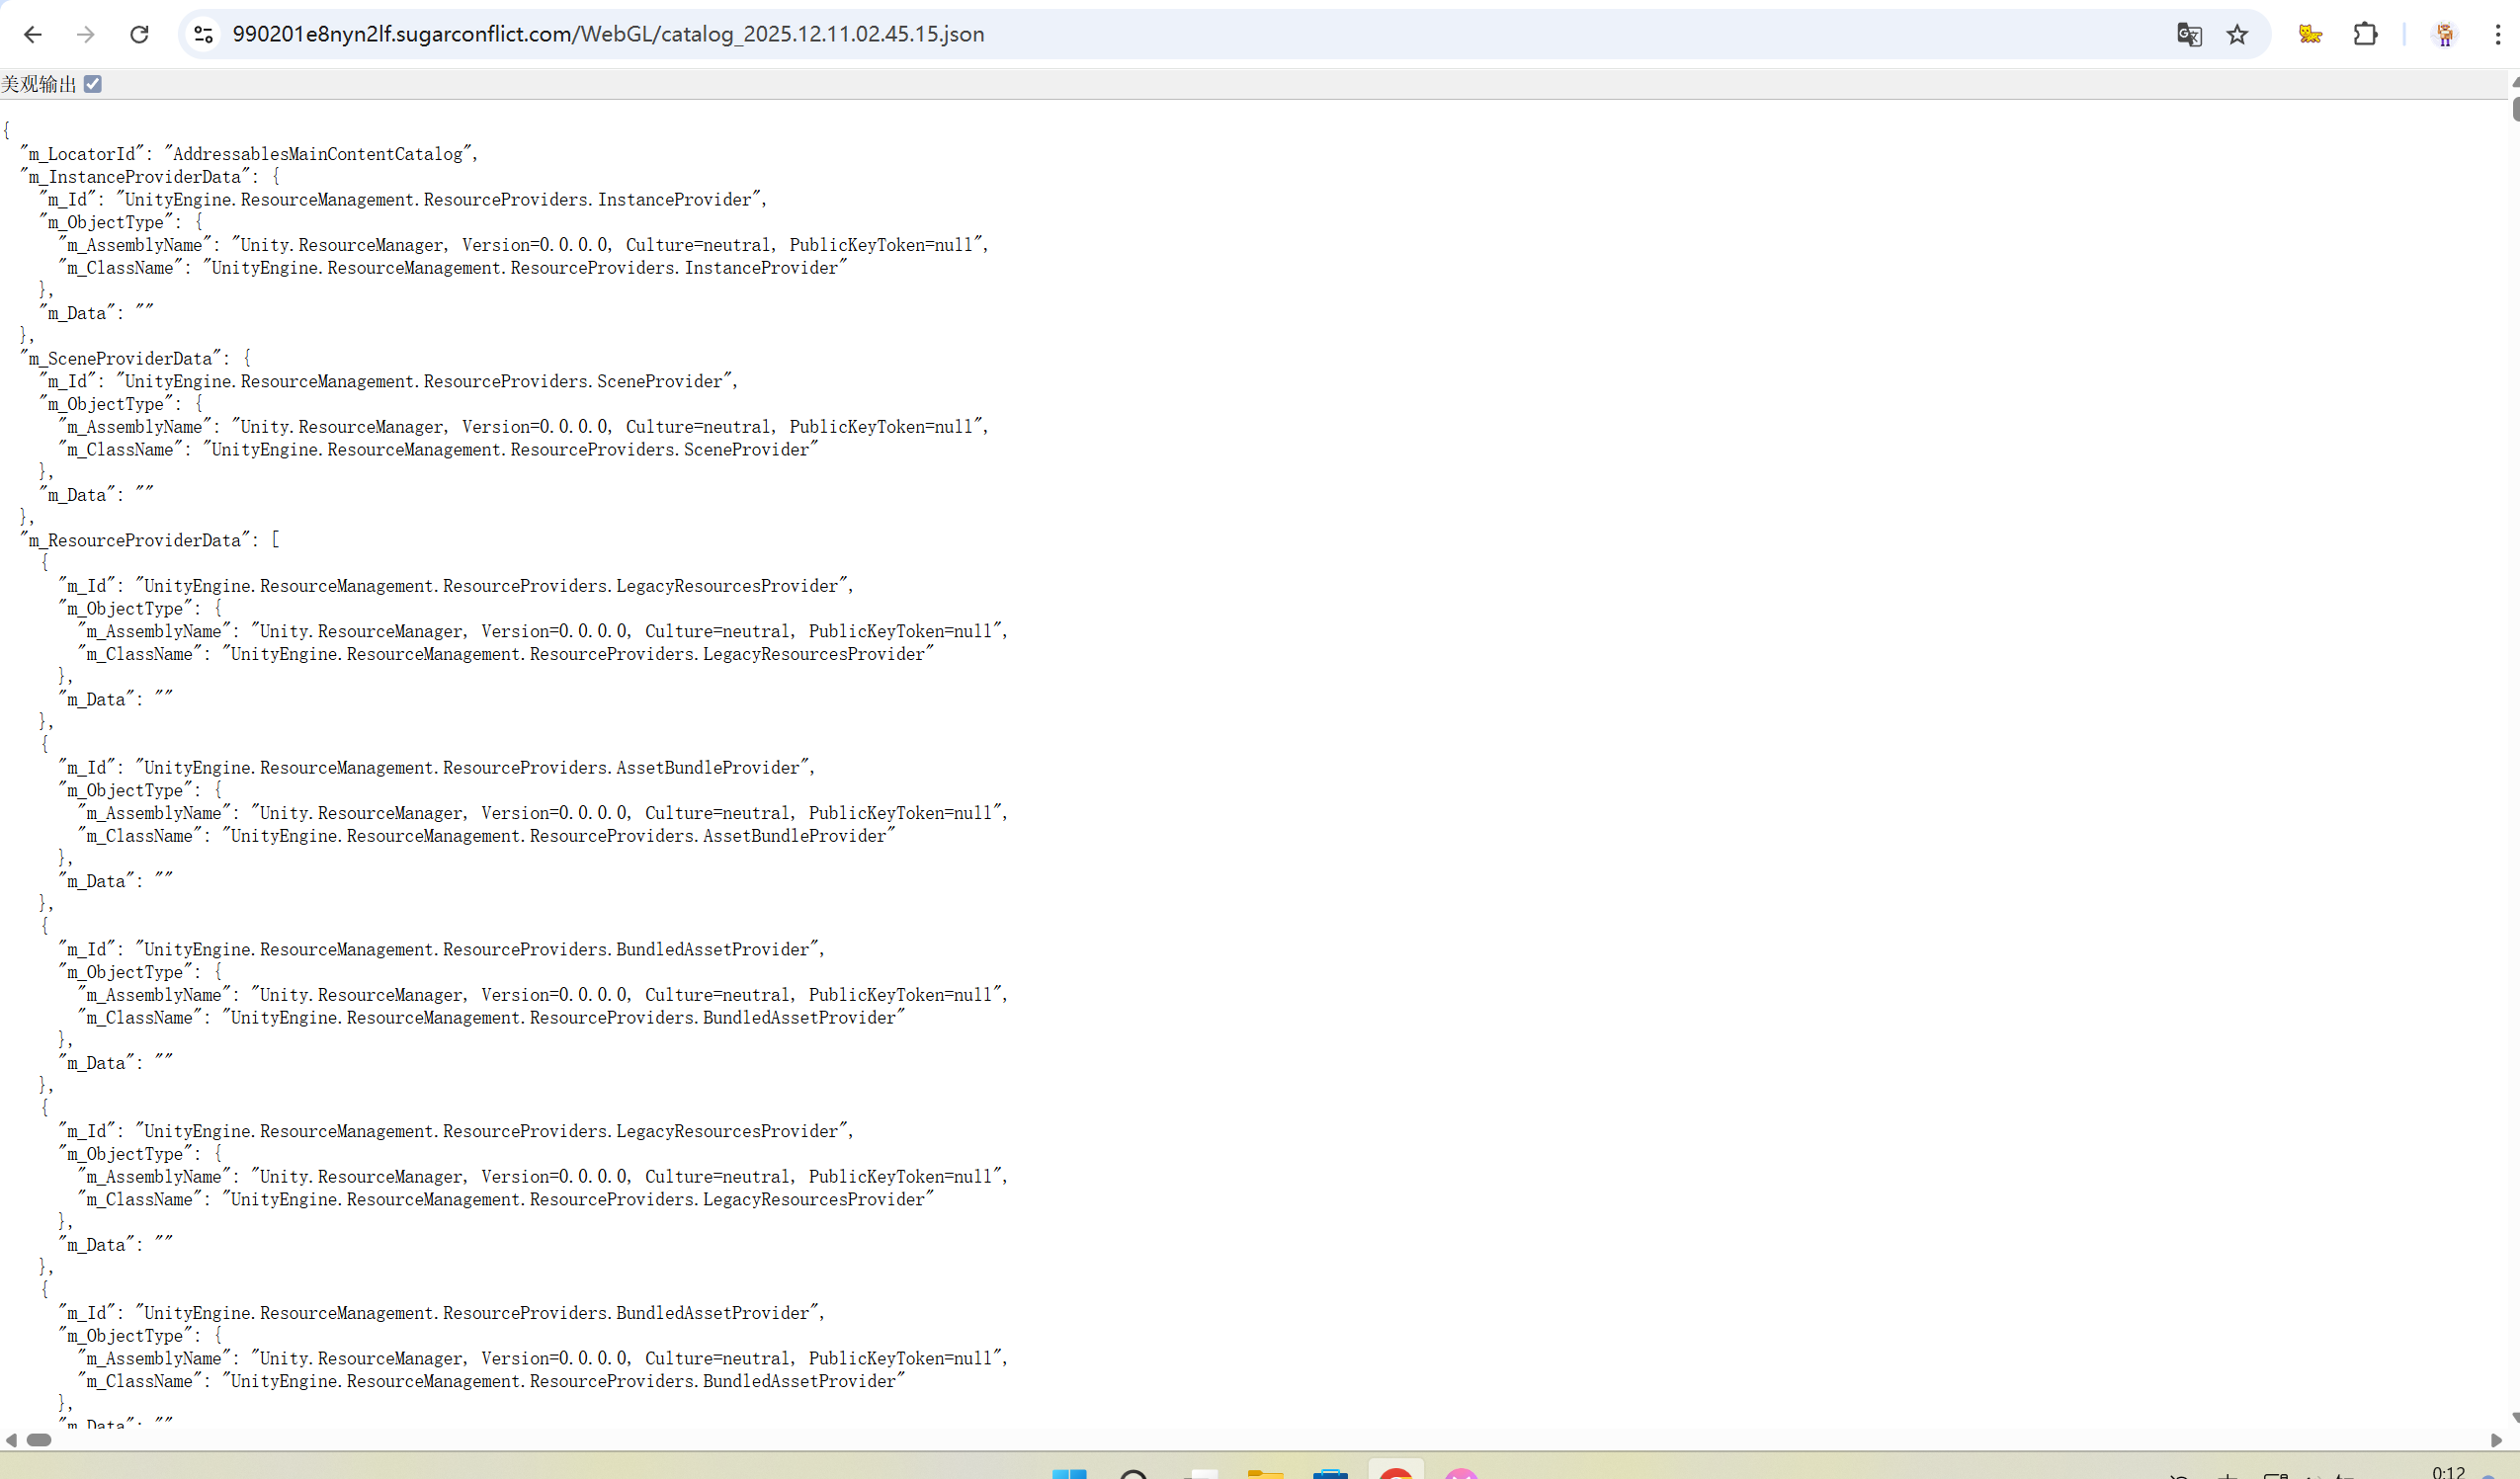The width and height of the screenshot is (2520, 1479).
Task: Go back to the previous page
Action: [x=33, y=34]
